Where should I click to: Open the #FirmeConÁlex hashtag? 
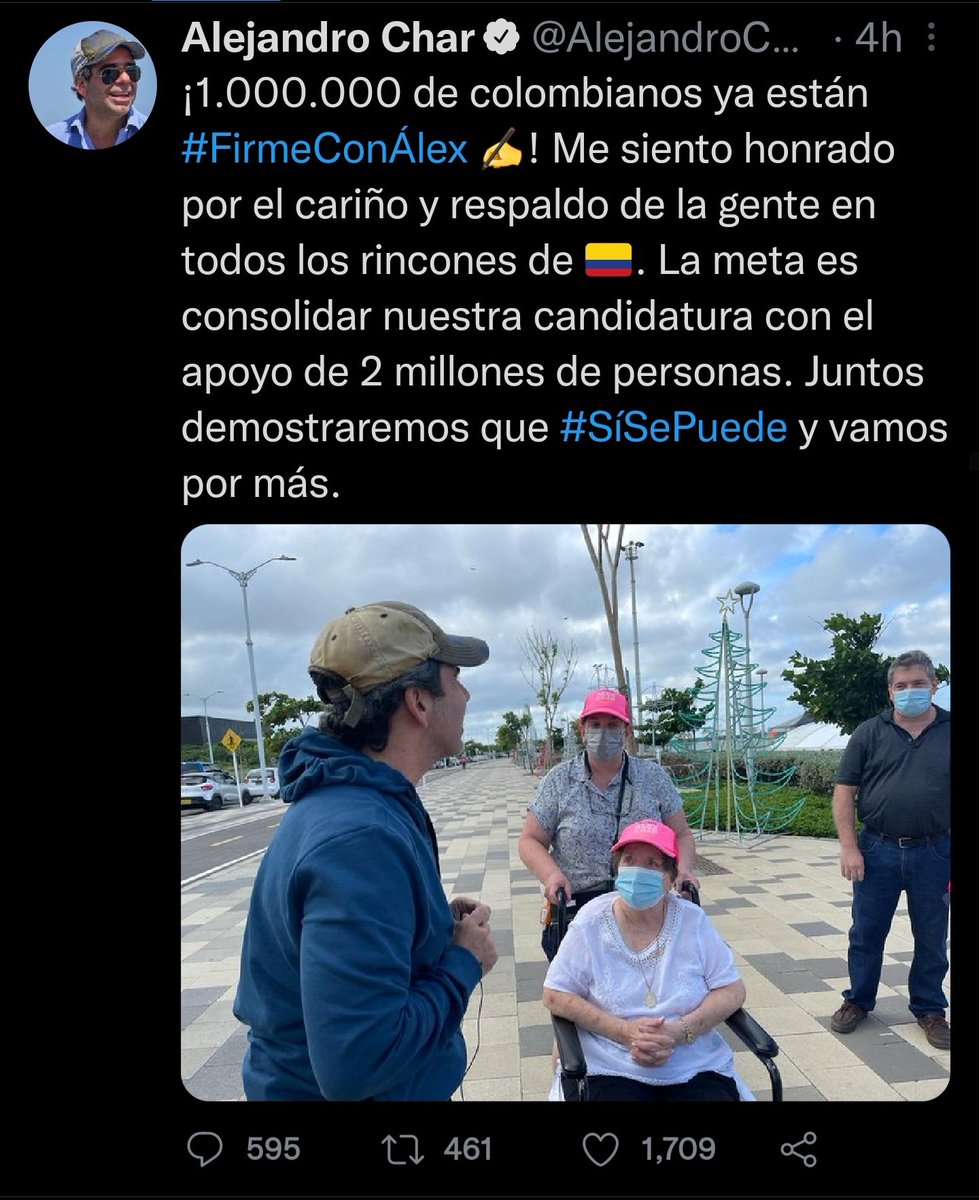tap(325, 150)
